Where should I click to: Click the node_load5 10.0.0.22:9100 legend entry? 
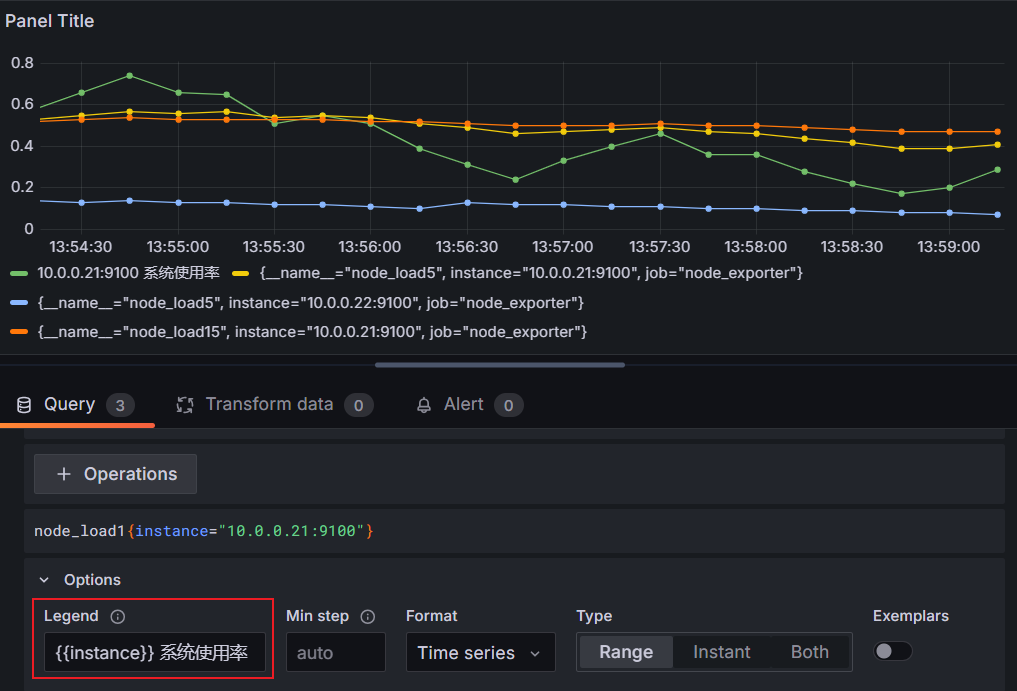tap(310, 302)
